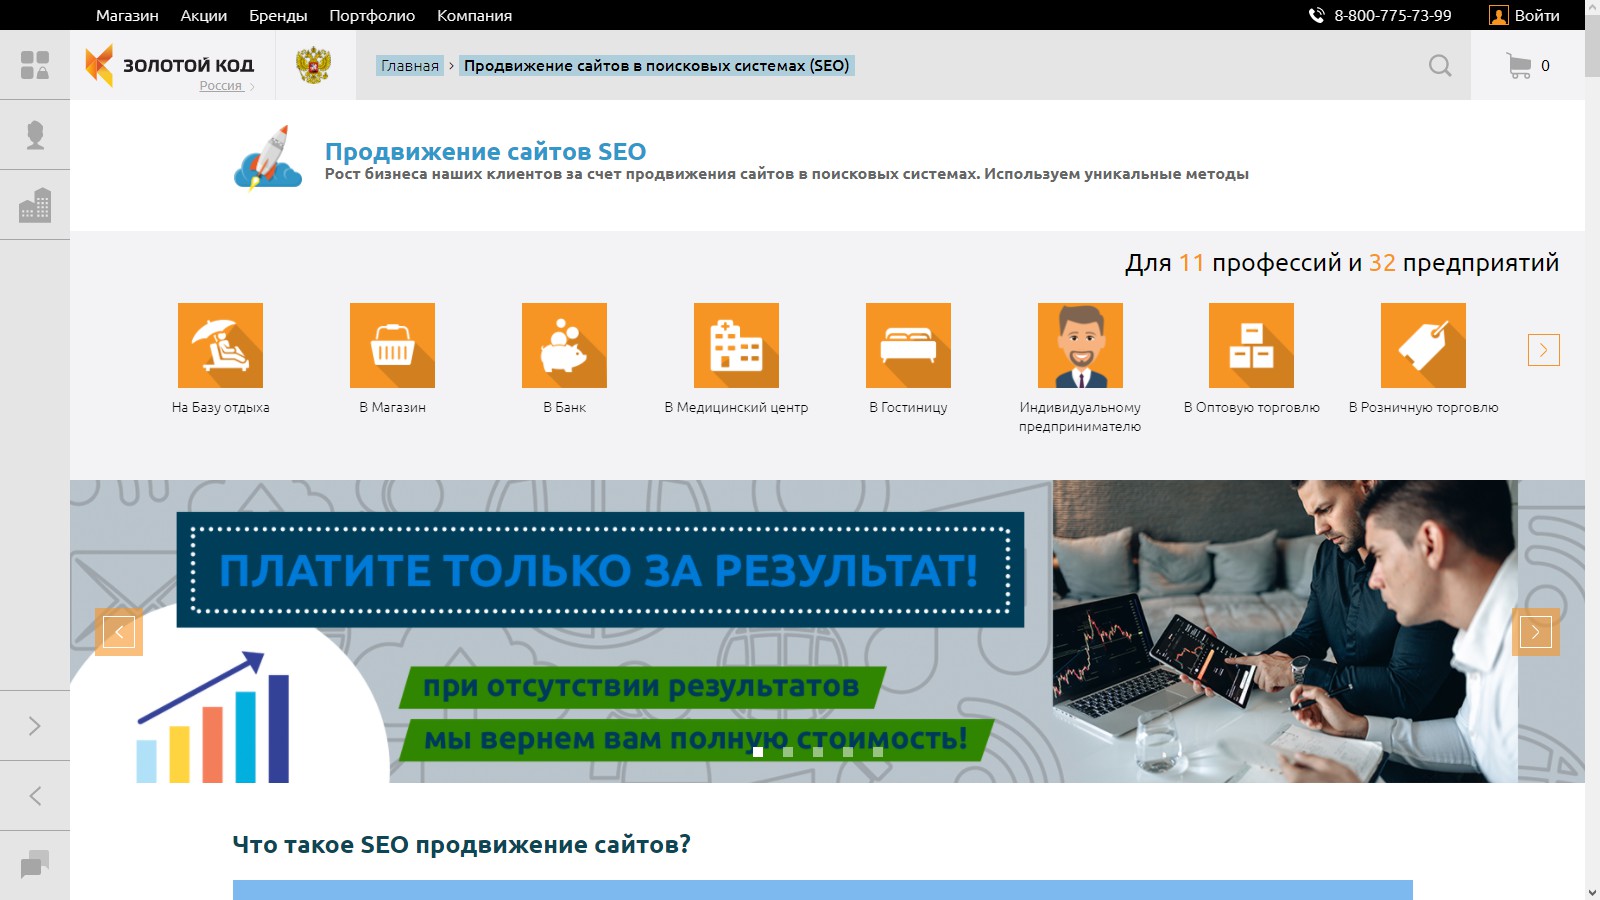Open the chat bubbles sidebar icon
The width and height of the screenshot is (1600, 900).
[x=35, y=865]
